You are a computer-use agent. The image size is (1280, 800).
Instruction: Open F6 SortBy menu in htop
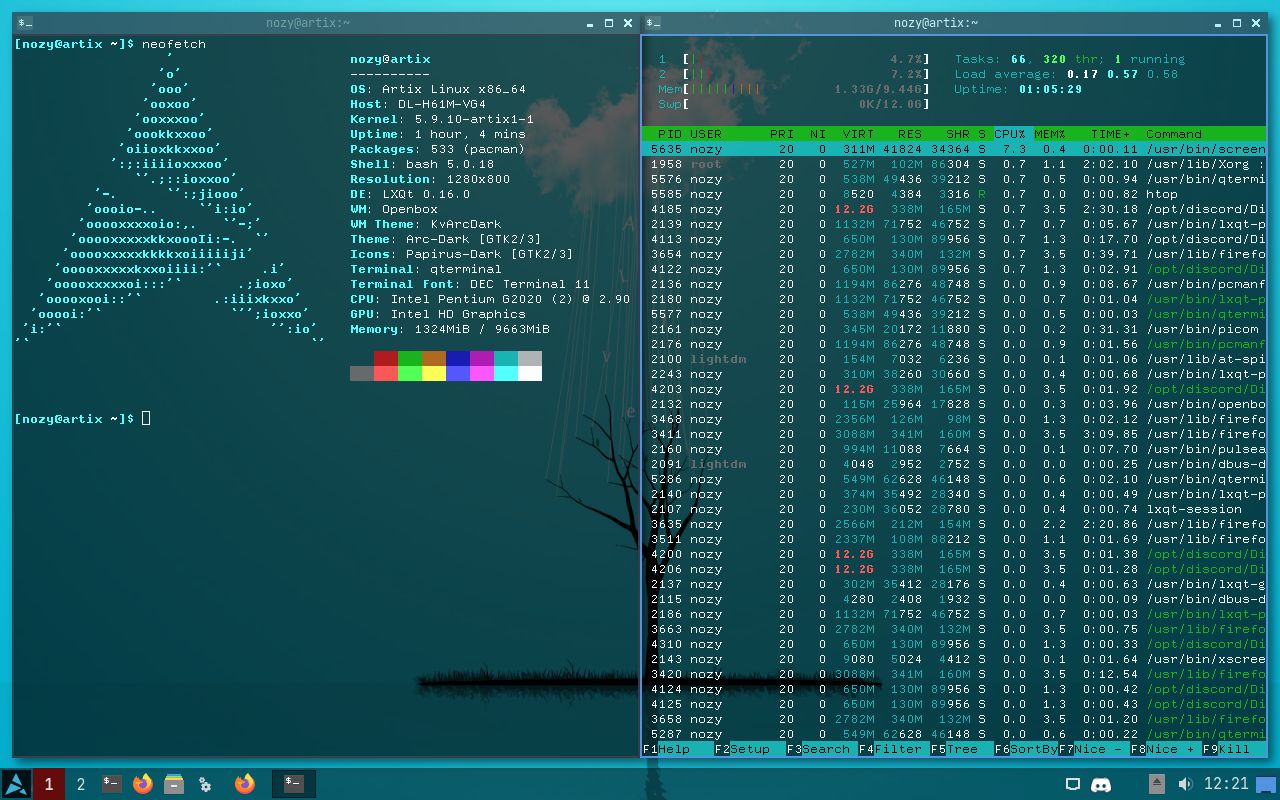[x=1026, y=749]
